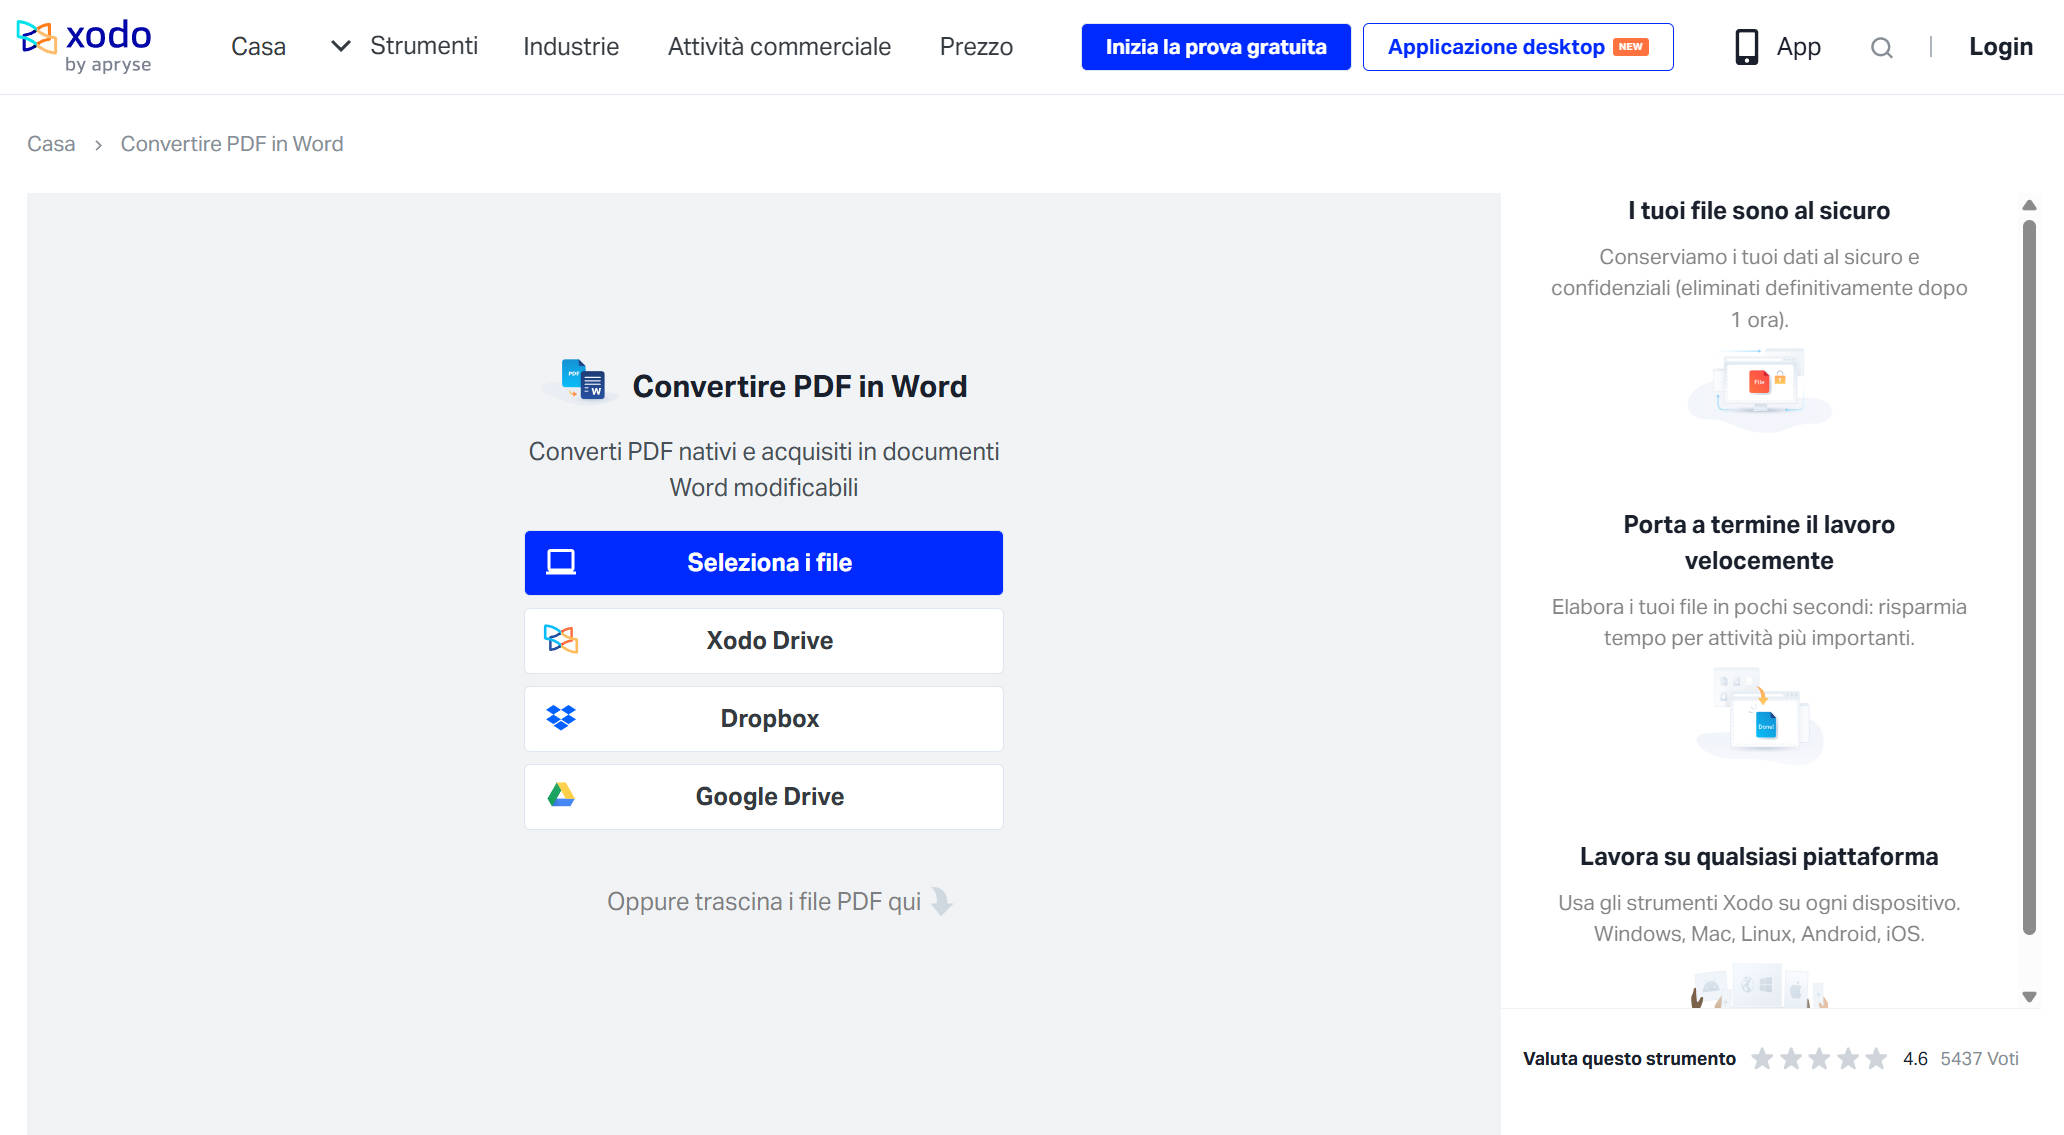Screen dimensions: 2064x1135
Task: Click Convertire PDF in Word breadcrumb
Action: tap(232, 144)
